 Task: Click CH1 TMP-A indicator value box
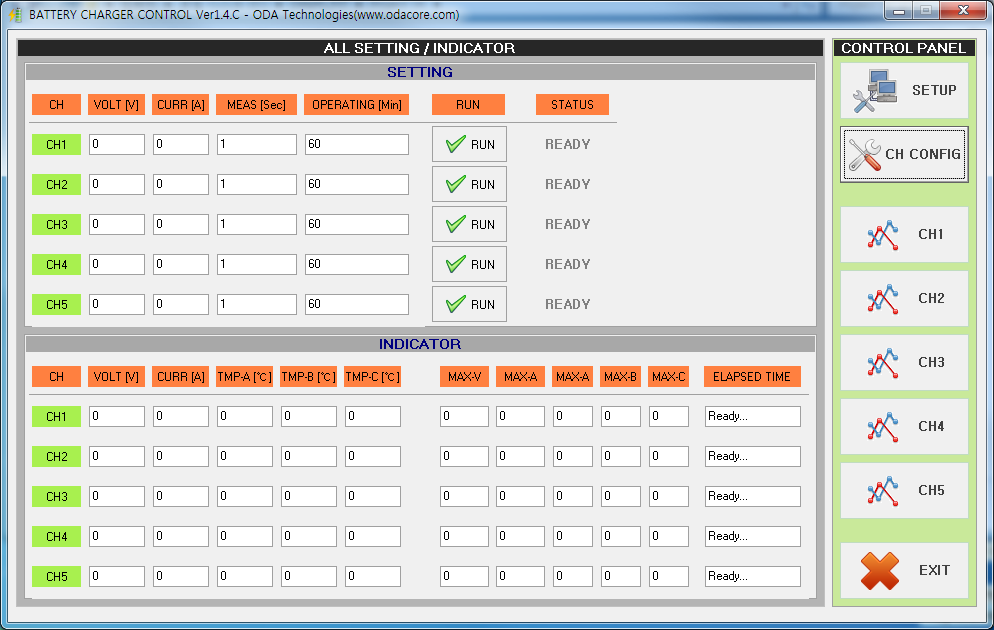pyautogui.click(x=245, y=416)
